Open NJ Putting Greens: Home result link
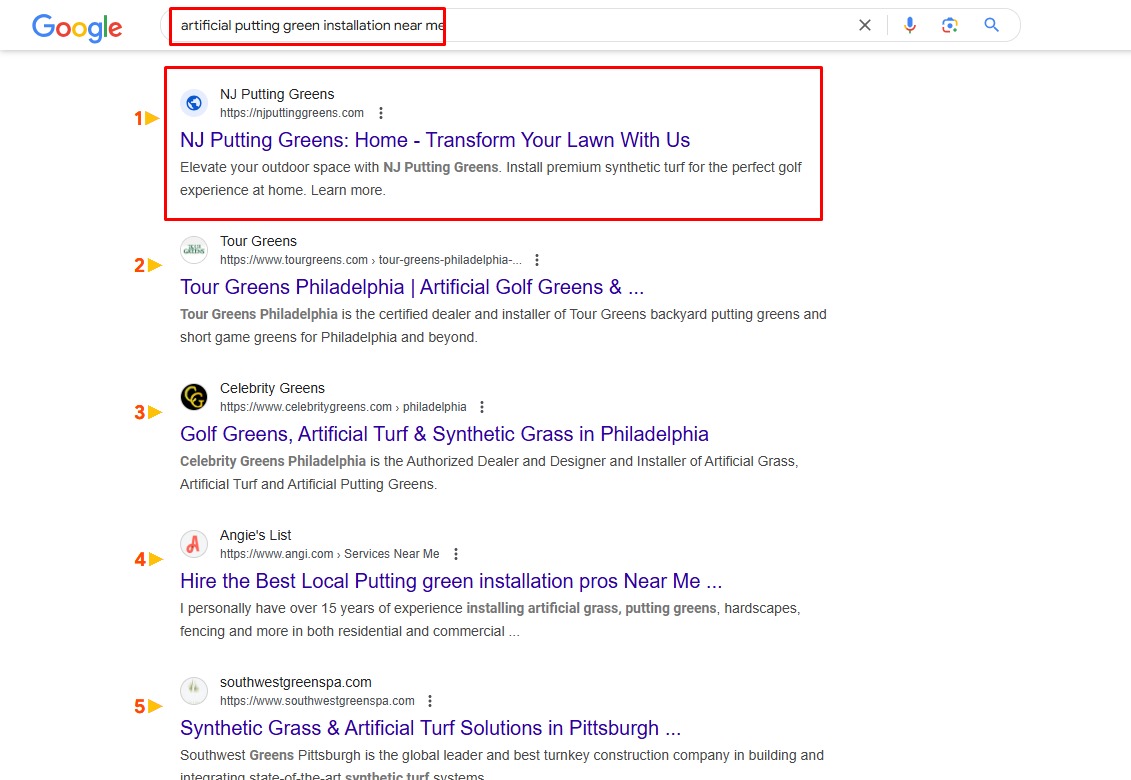Image resolution: width=1131 pixels, height=780 pixels. [435, 140]
